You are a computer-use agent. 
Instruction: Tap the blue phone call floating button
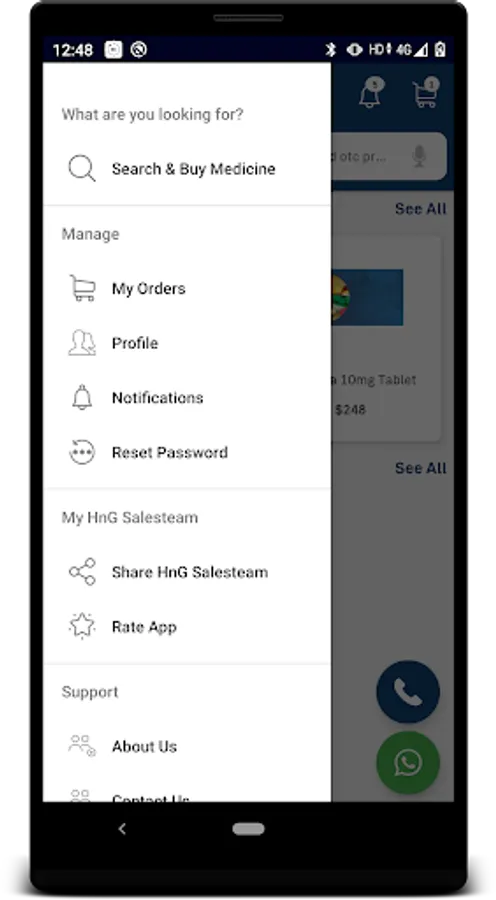[408, 692]
